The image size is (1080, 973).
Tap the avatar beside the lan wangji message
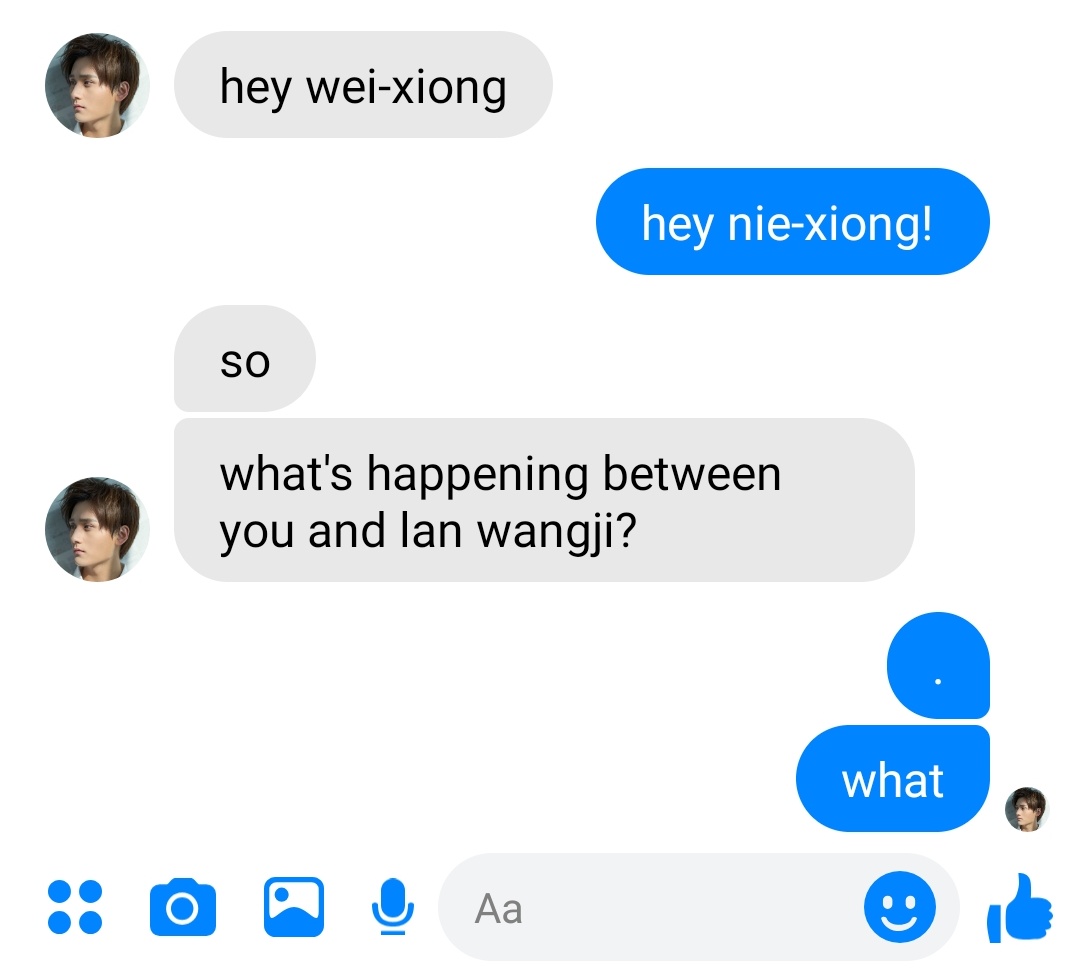coord(97,529)
